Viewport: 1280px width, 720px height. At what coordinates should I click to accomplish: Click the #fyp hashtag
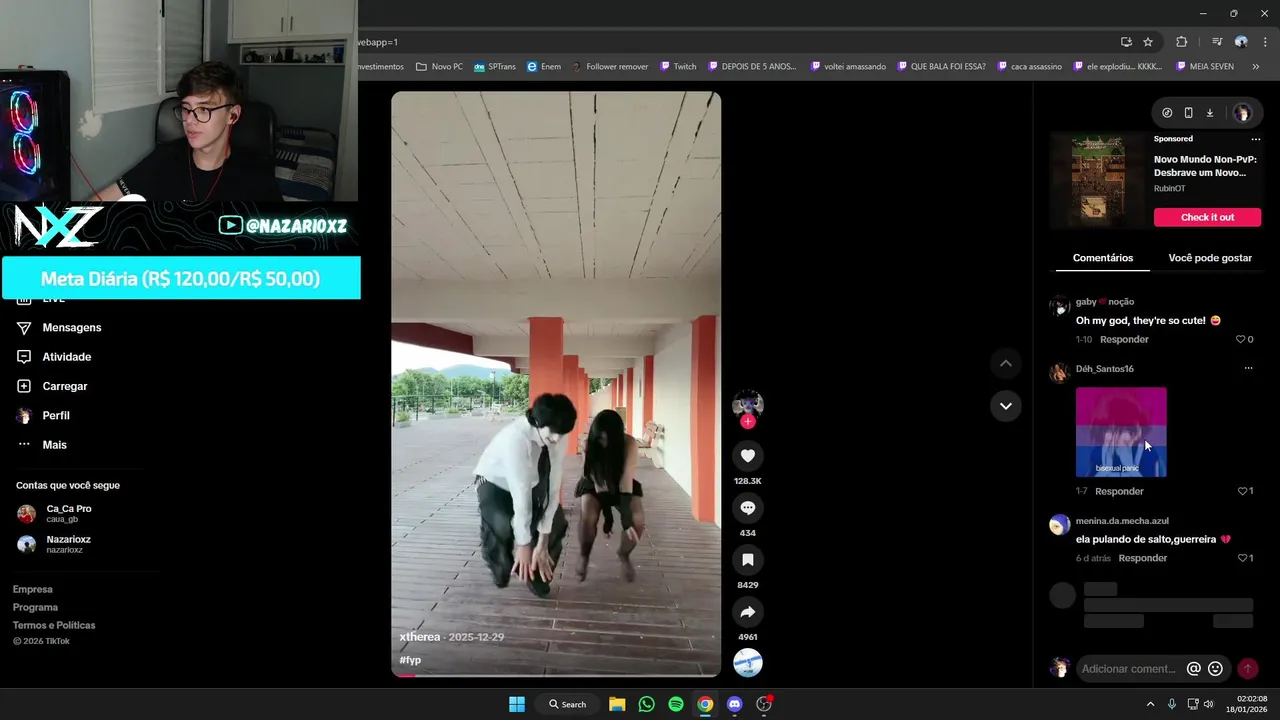[410, 660]
